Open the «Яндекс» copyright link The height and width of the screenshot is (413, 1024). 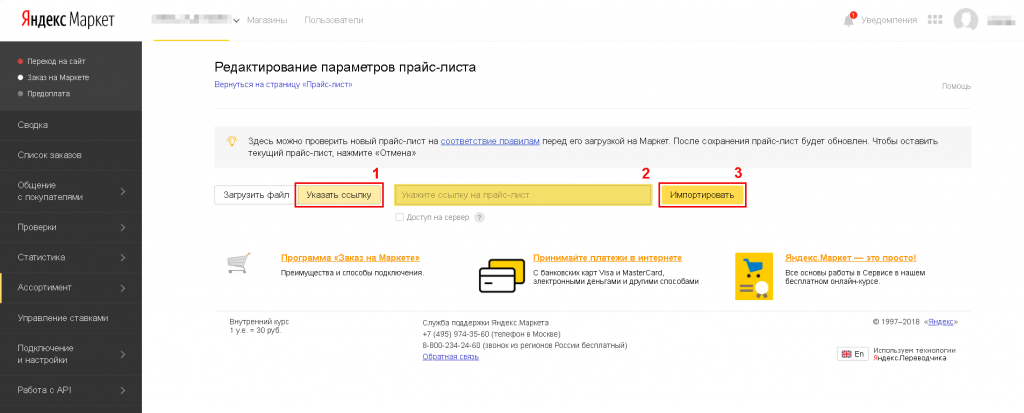tap(942, 322)
